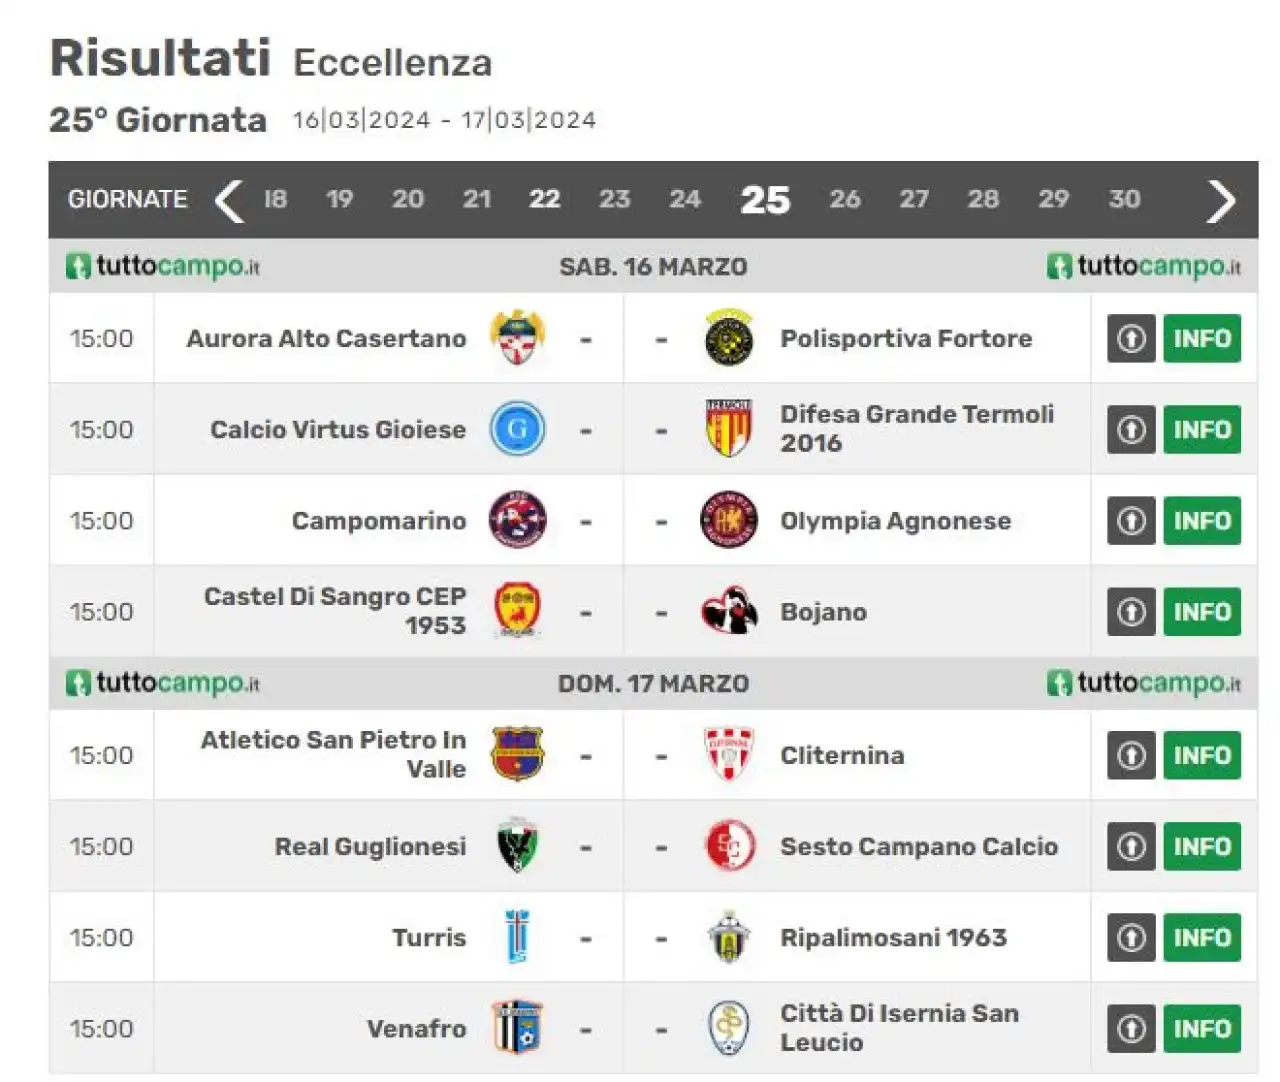Jump to giornata 30
Screen dimensions: 1280x1082
click(x=1124, y=199)
